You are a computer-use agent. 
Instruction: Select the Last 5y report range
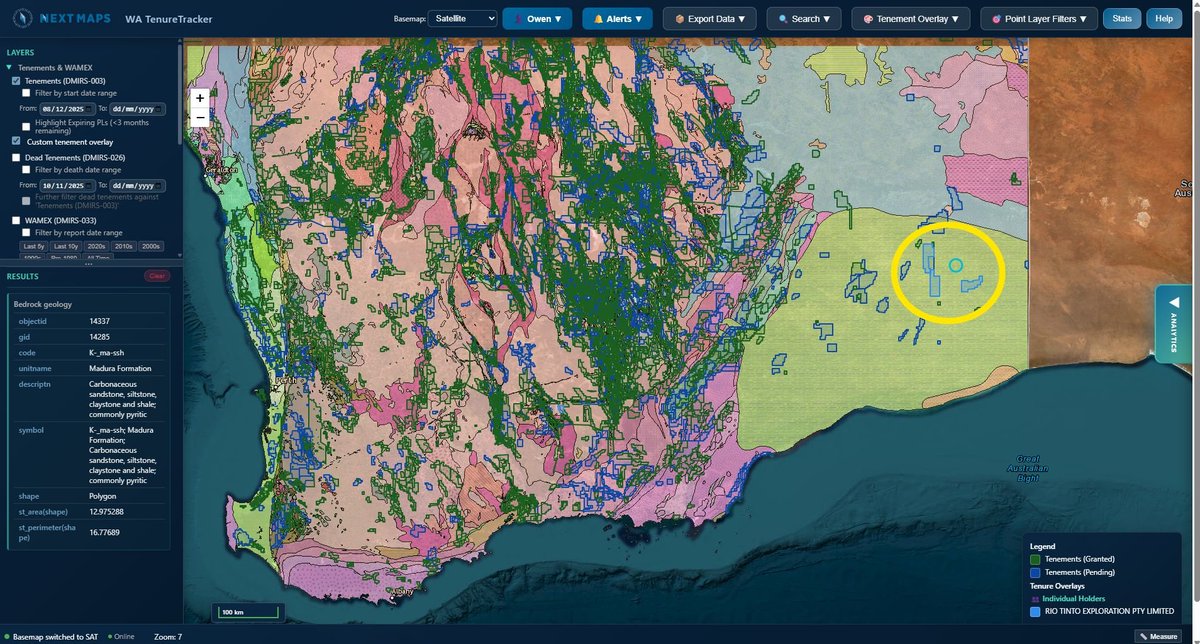coord(34,246)
